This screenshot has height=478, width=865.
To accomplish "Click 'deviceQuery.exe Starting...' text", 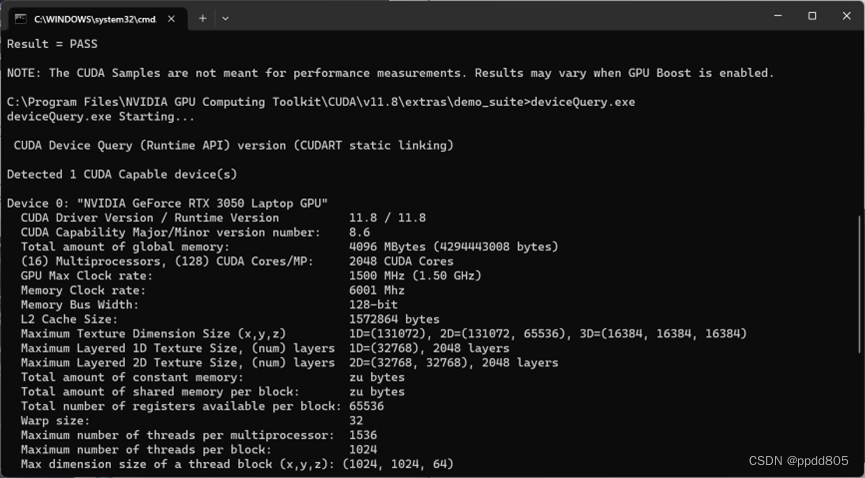I will click(100, 116).
